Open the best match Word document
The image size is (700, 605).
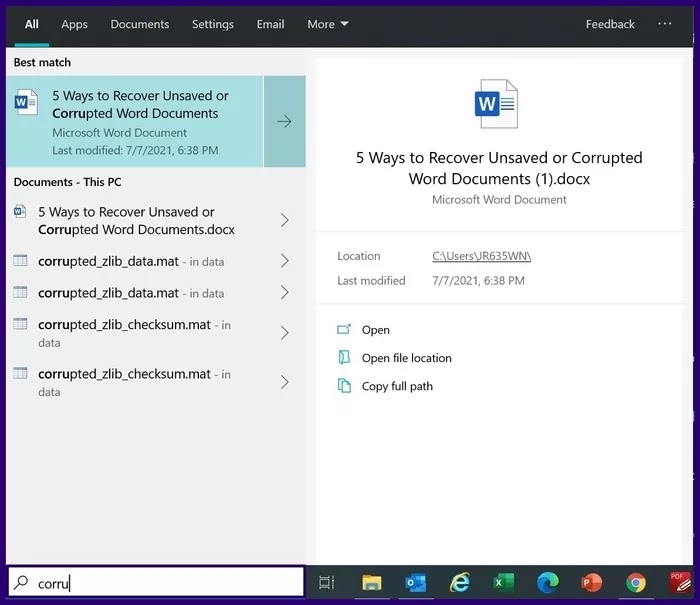pyautogui.click(x=135, y=121)
